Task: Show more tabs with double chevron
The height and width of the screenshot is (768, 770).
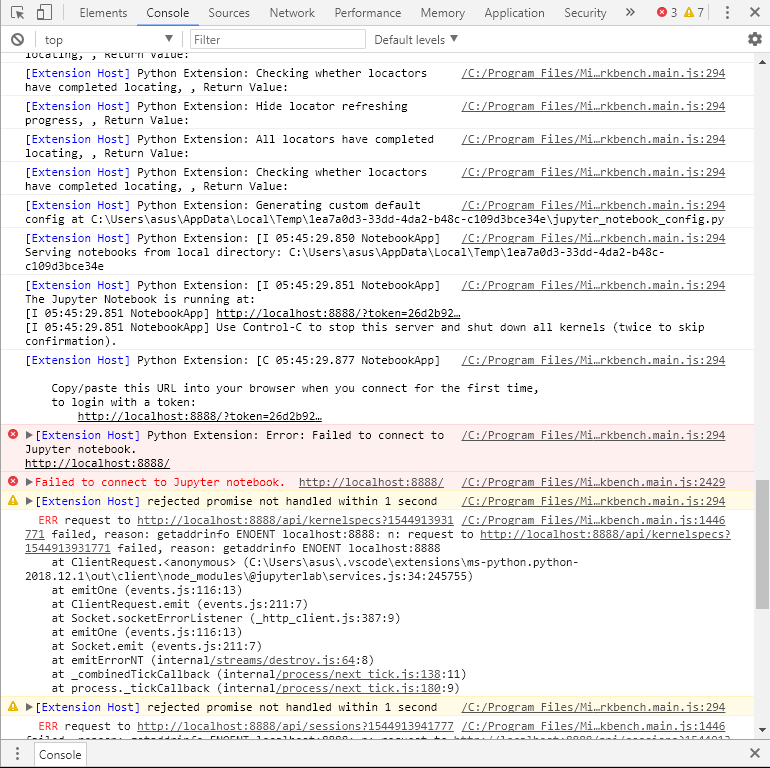Action: click(630, 12)
